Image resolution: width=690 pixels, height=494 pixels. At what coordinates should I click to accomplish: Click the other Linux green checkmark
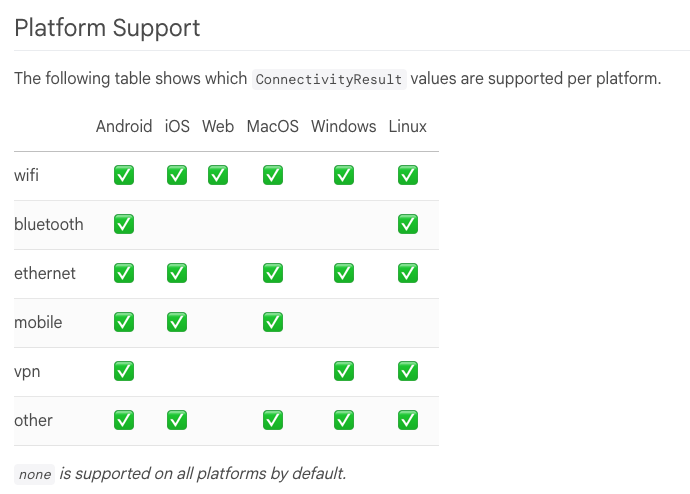pos(408,420)
